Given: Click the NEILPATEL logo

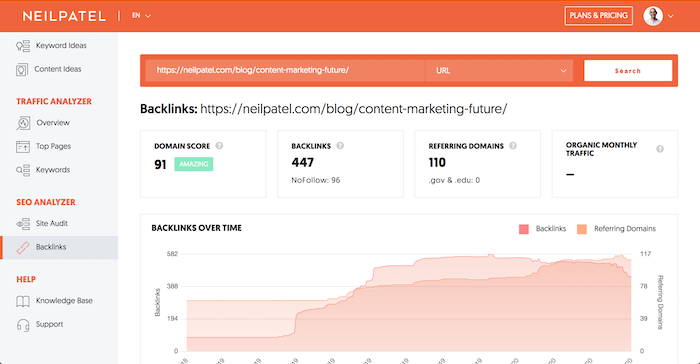Looking at the screenshot, I should click(x=64, y=16).
